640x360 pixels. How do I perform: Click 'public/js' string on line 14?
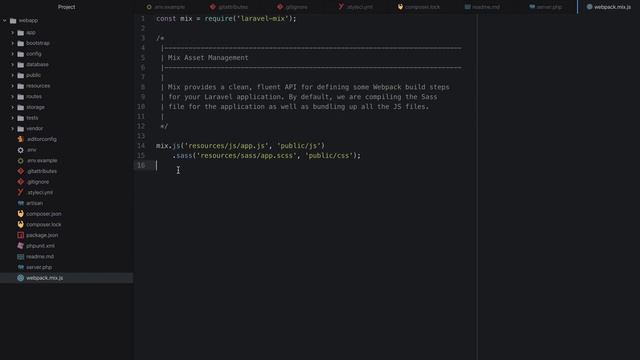[x=299, y=146]
